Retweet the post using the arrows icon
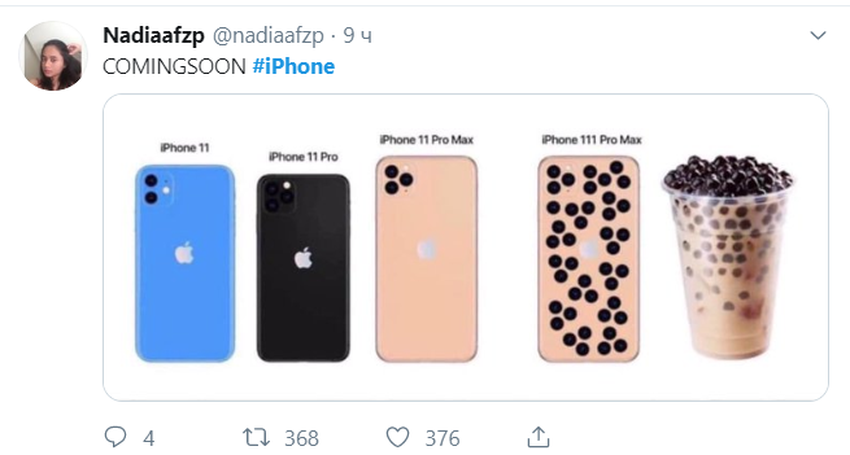The height and width of the screenshot is (455, 850). pyautogui.click(x=257, y=437)
